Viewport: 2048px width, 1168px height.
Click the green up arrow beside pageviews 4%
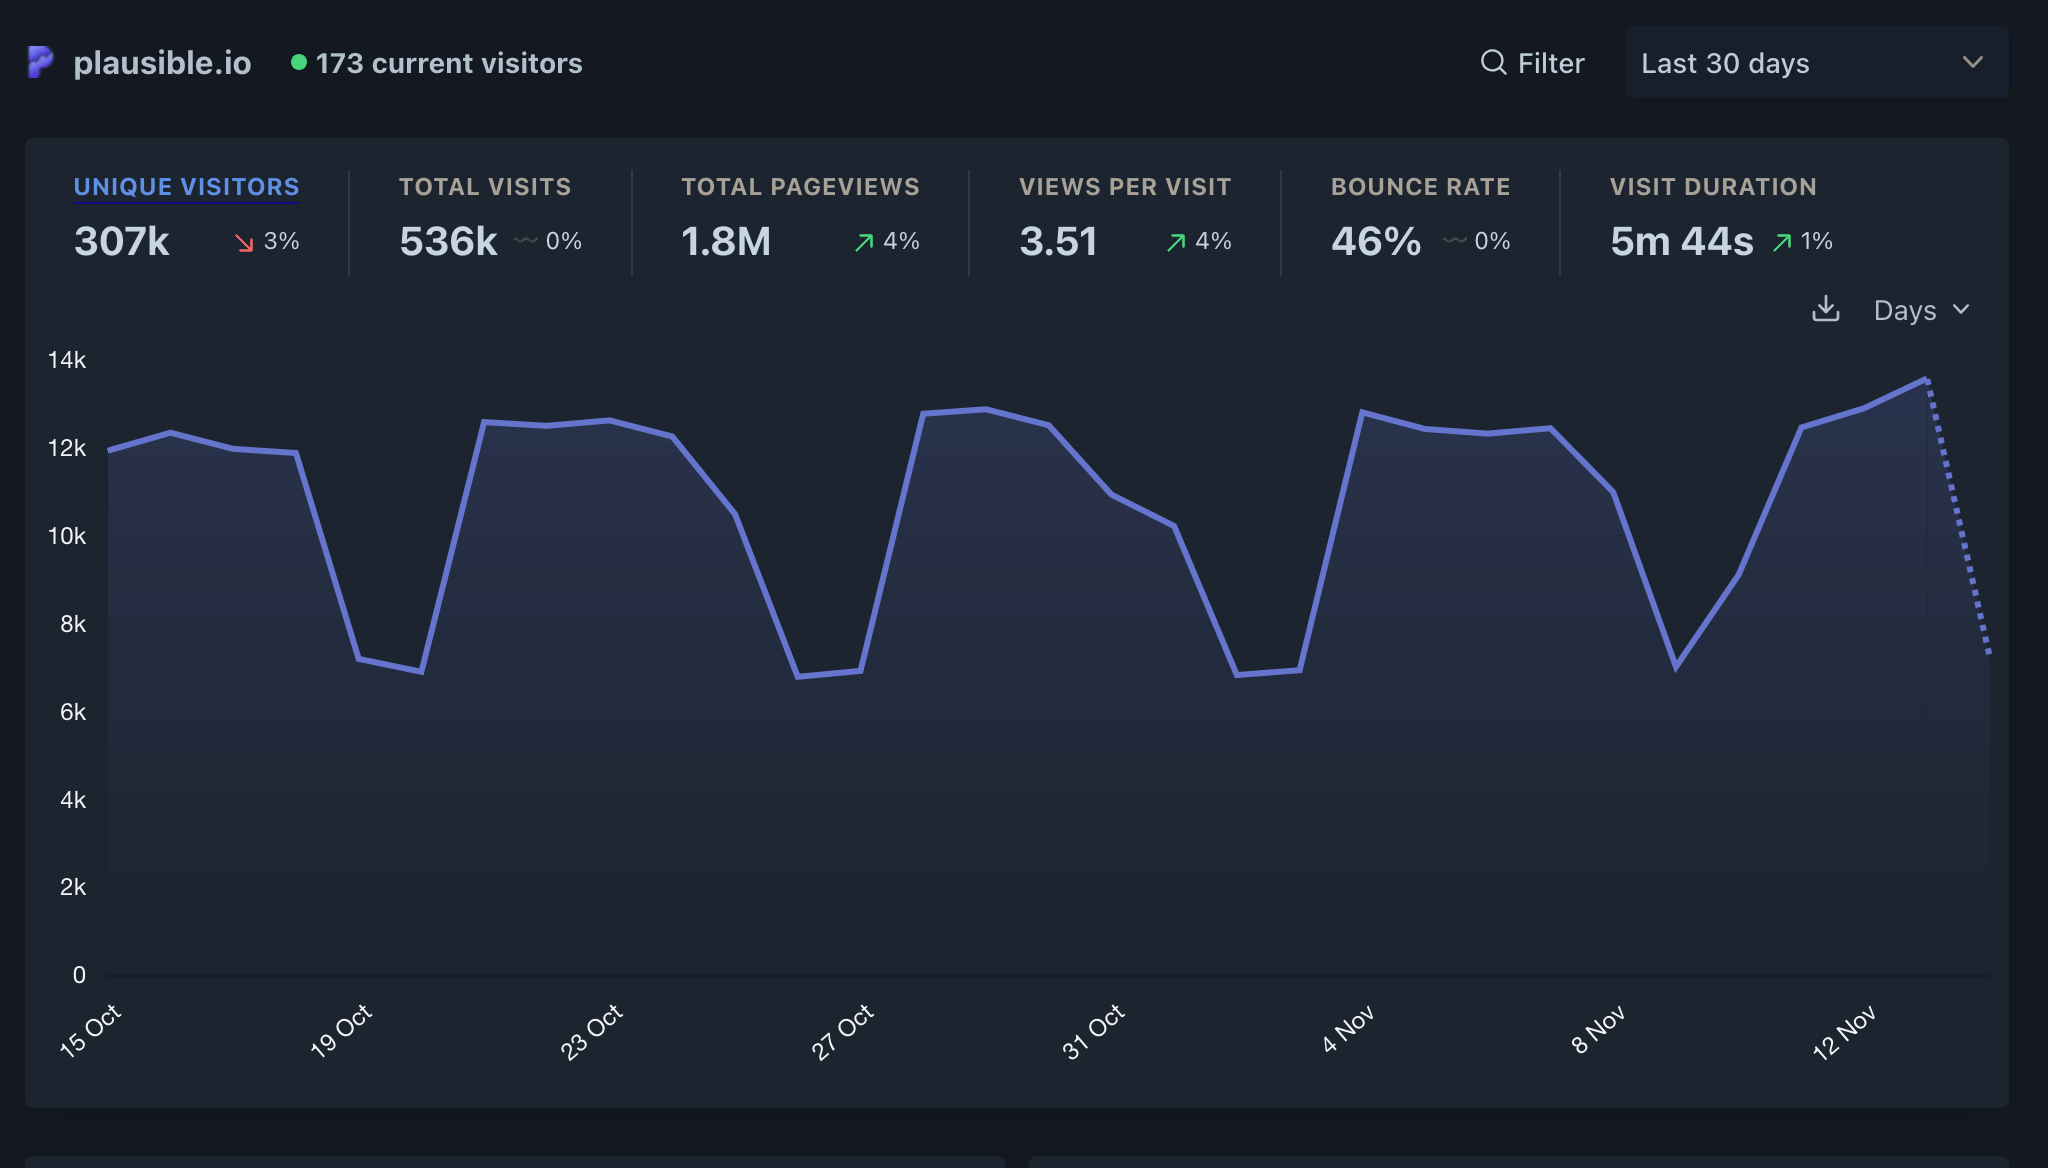(864, 242)
